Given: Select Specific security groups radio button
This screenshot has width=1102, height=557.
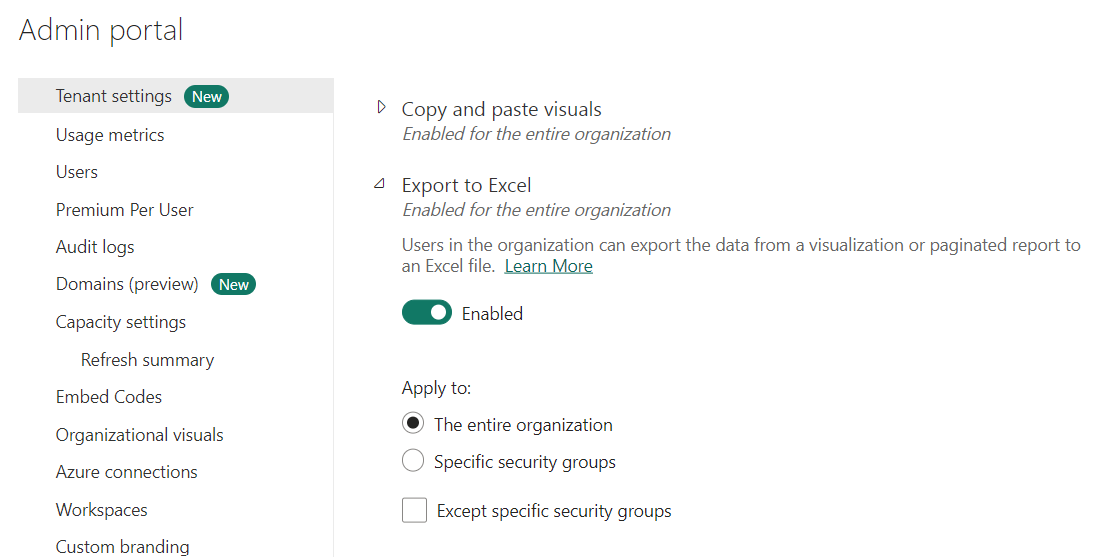Looking at the screenshot, I should [x=413, y=460].
